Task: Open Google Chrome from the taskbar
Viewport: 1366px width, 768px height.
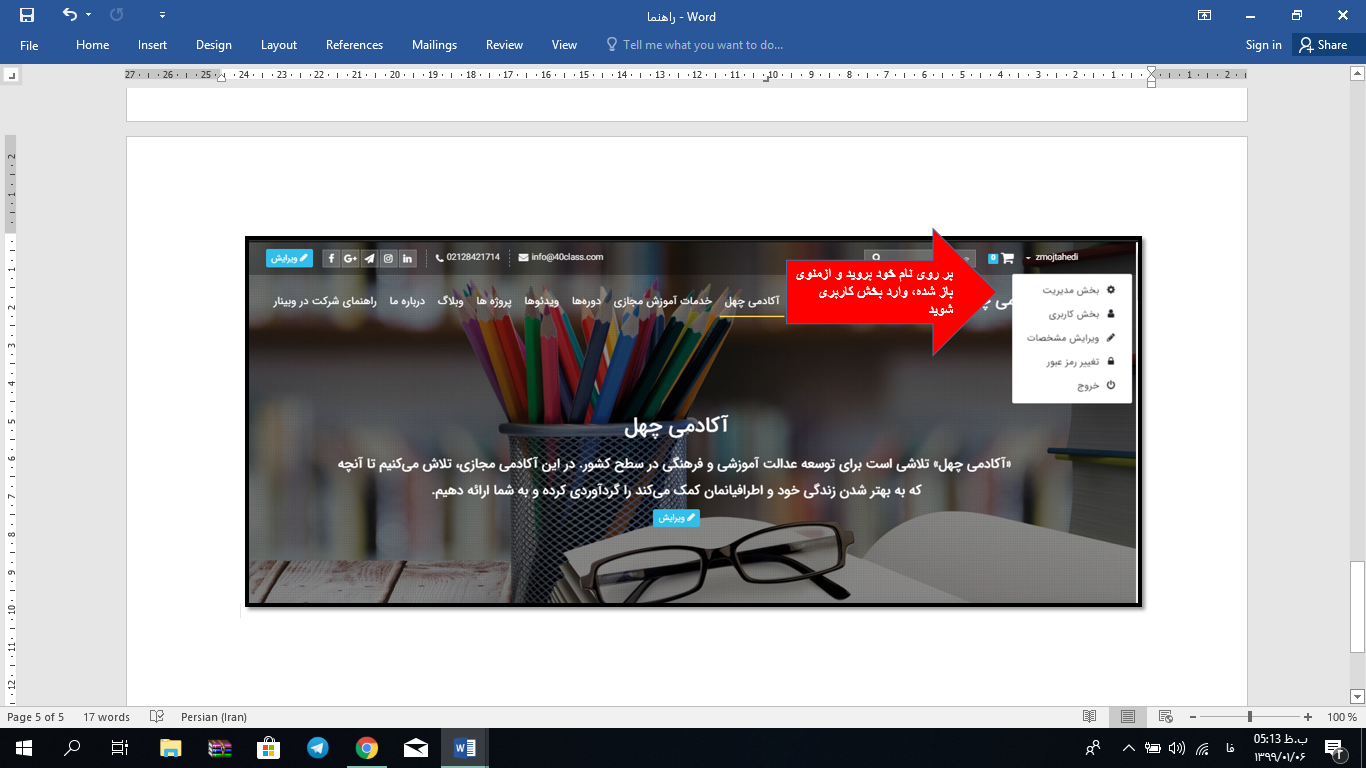Action: click(x=366, y=748)
